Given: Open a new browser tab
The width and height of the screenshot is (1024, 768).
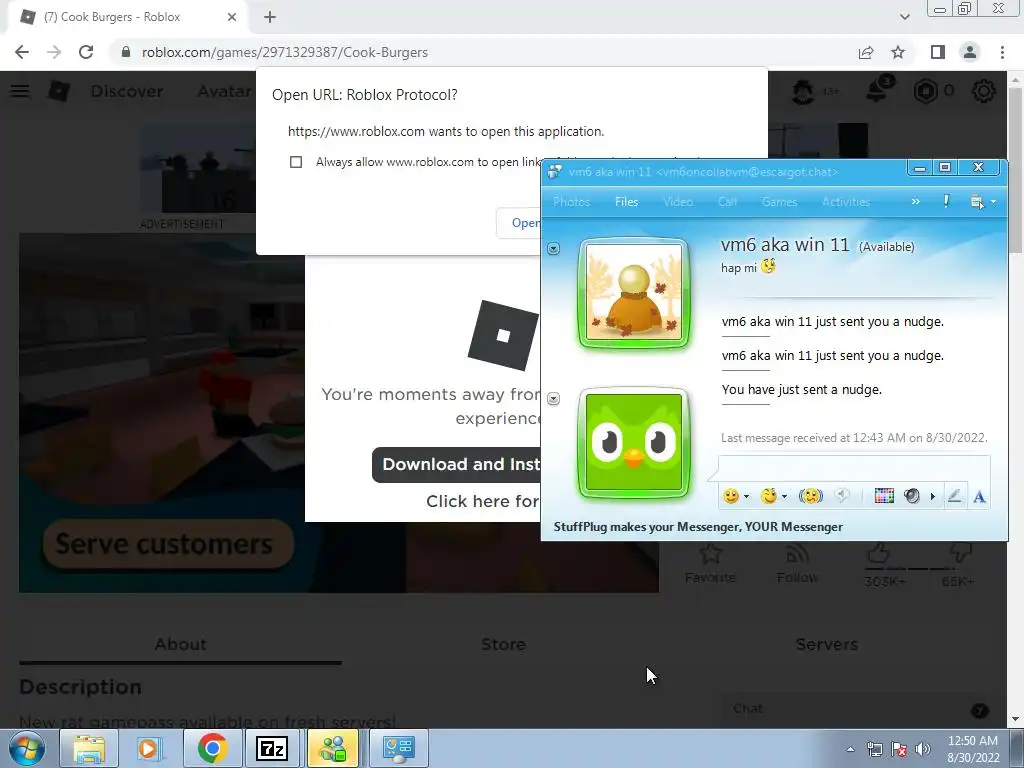Looking at the screenshot, I should [270, 17].
